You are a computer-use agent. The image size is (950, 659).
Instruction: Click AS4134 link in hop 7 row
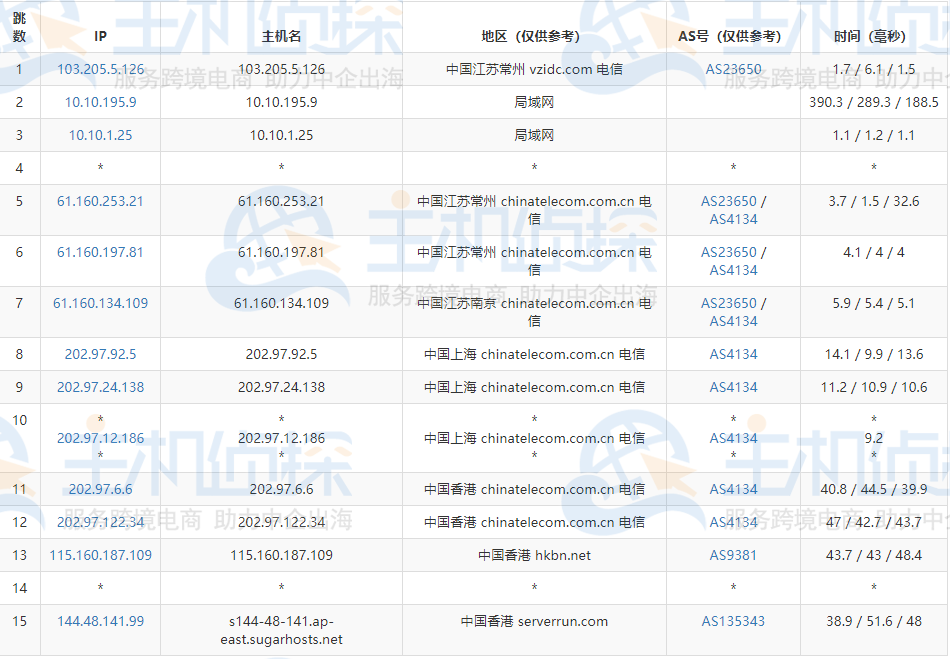pyautogui.click(x=733, y=321)
